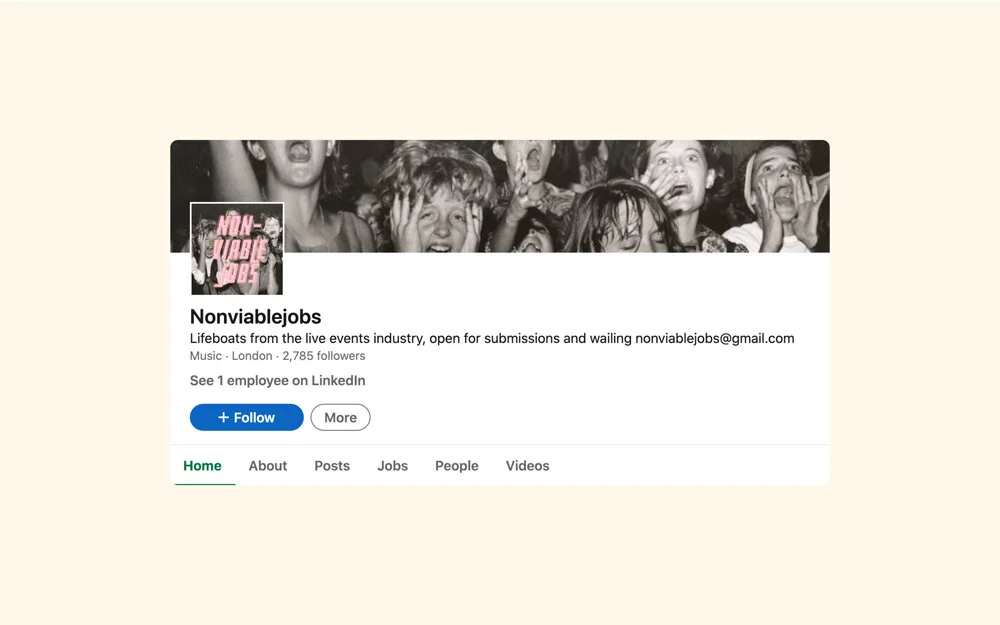Click the nonviablejobs@gmail.com email address
1000x625 pixels.
tap(715, 339)
